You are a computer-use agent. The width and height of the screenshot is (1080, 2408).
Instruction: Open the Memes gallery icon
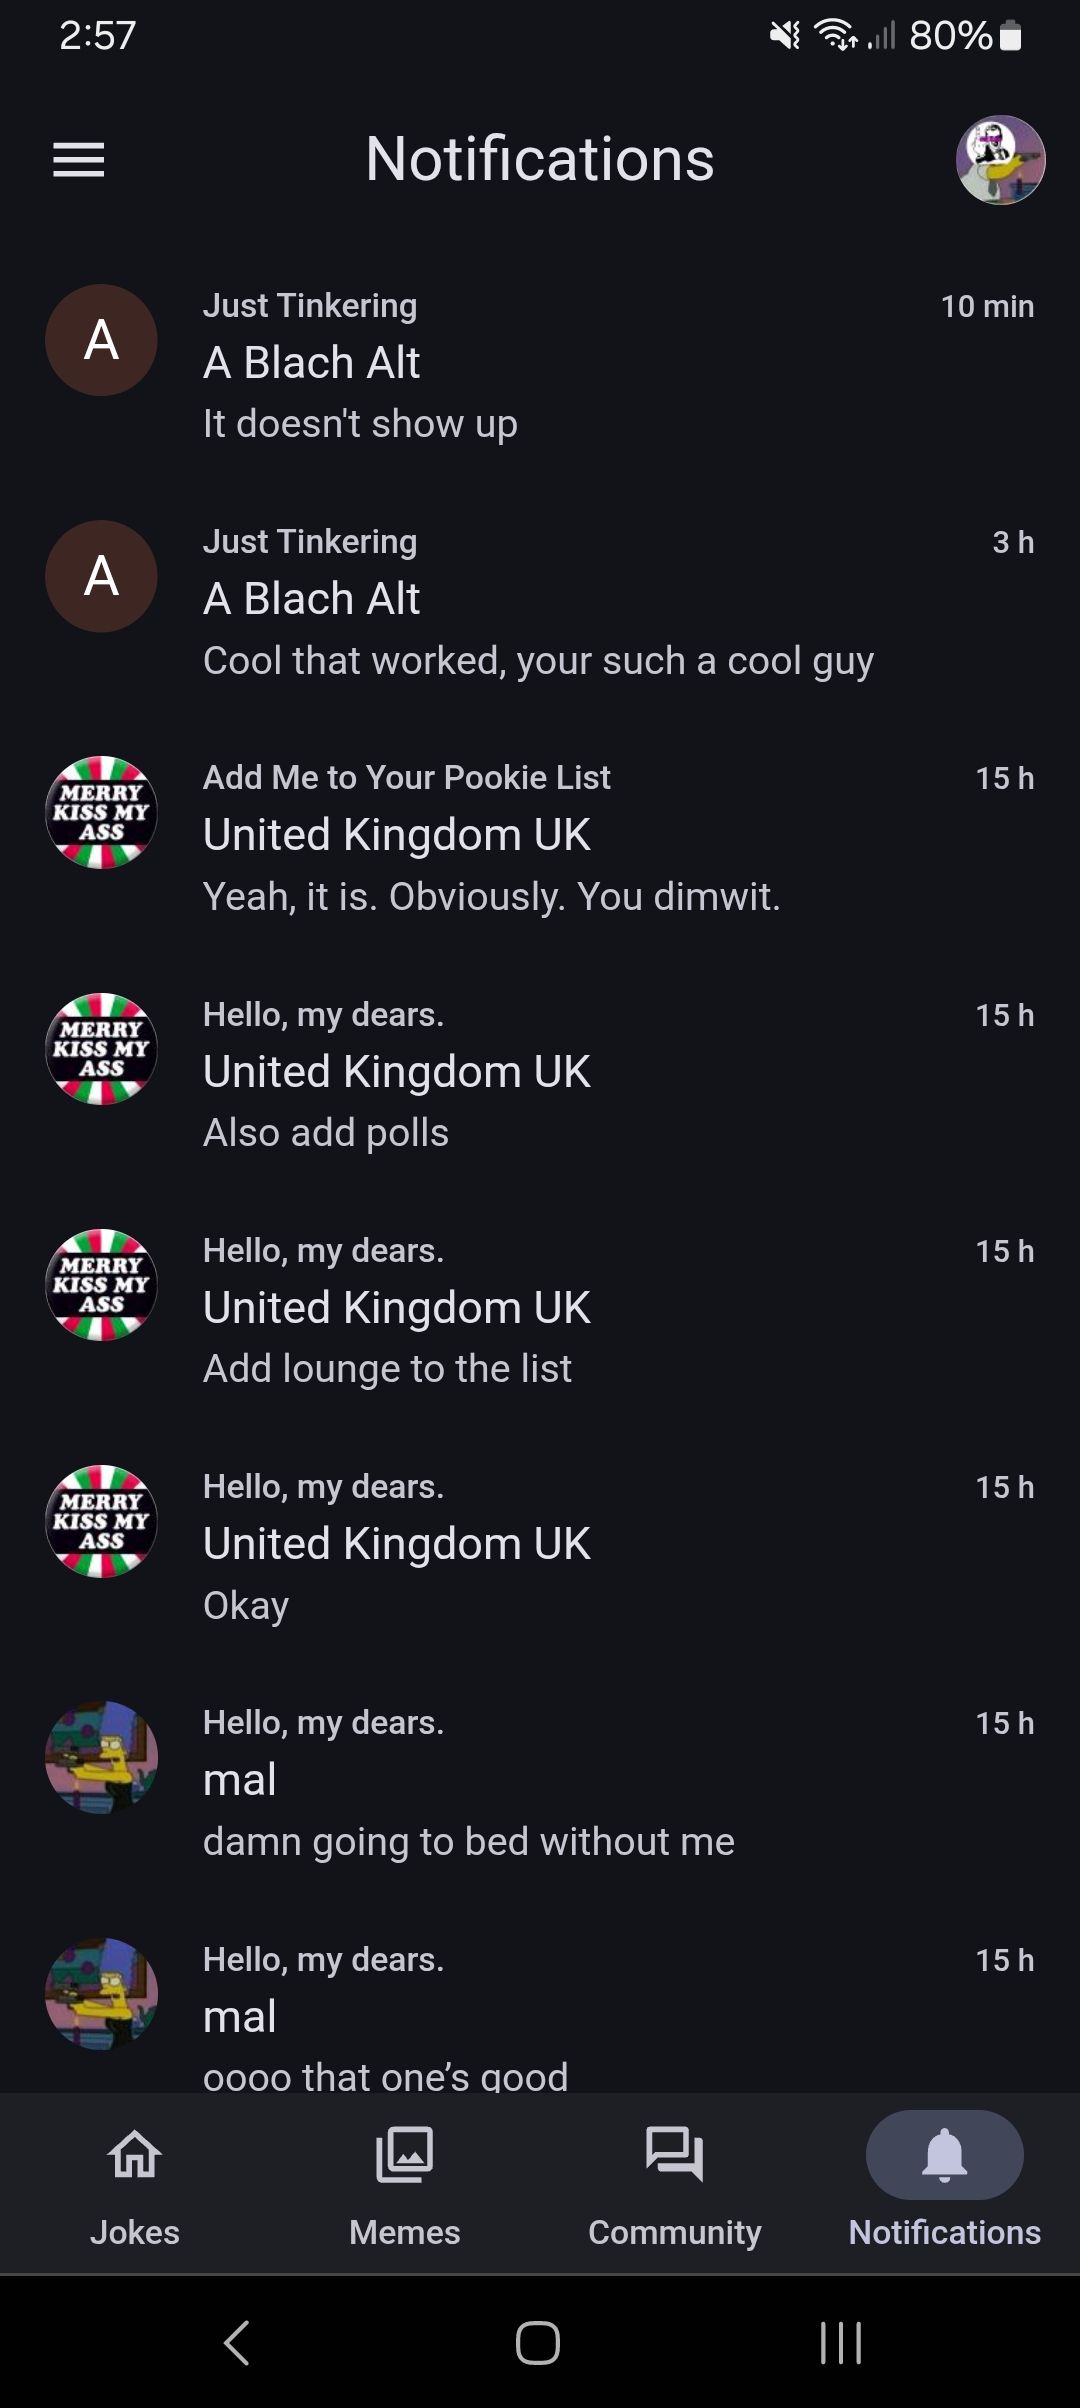(x=405, y=2153)
